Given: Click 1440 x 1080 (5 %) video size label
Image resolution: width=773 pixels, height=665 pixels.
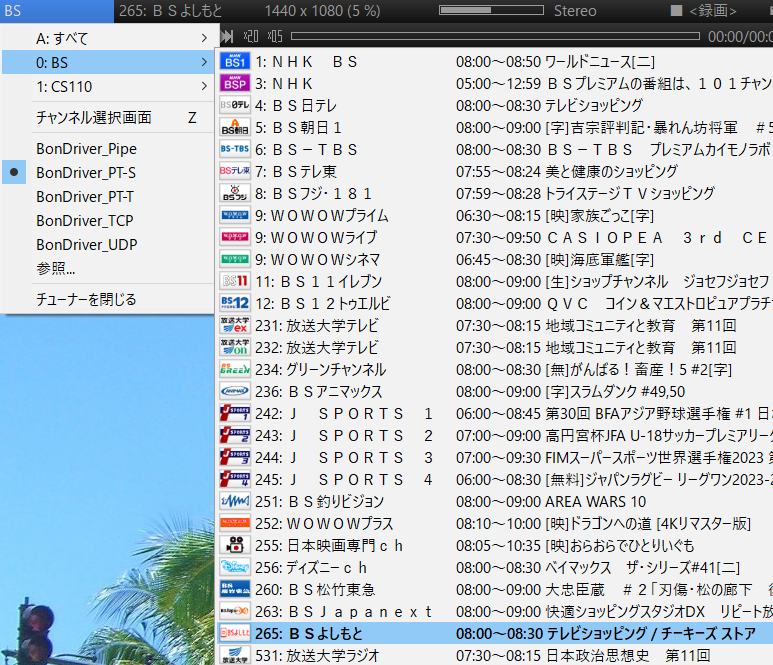Looking at the screenshot, I should point(322,11).
